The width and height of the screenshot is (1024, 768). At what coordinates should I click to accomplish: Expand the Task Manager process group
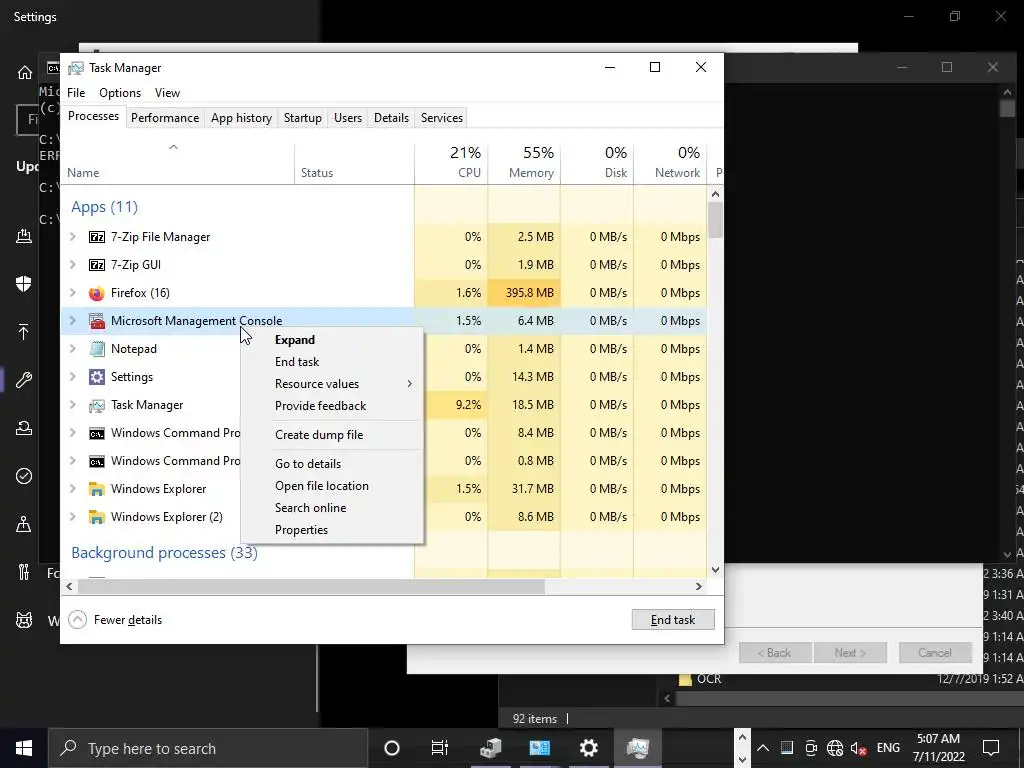coord(73,406)
